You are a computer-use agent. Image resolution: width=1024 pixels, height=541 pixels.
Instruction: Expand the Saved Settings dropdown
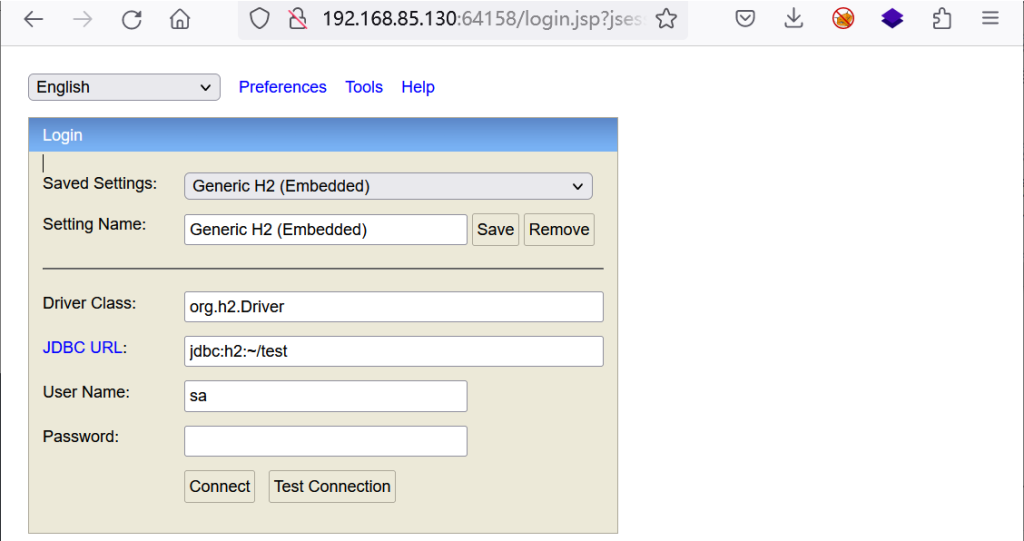pyautogui.click(x=389, y=186)
